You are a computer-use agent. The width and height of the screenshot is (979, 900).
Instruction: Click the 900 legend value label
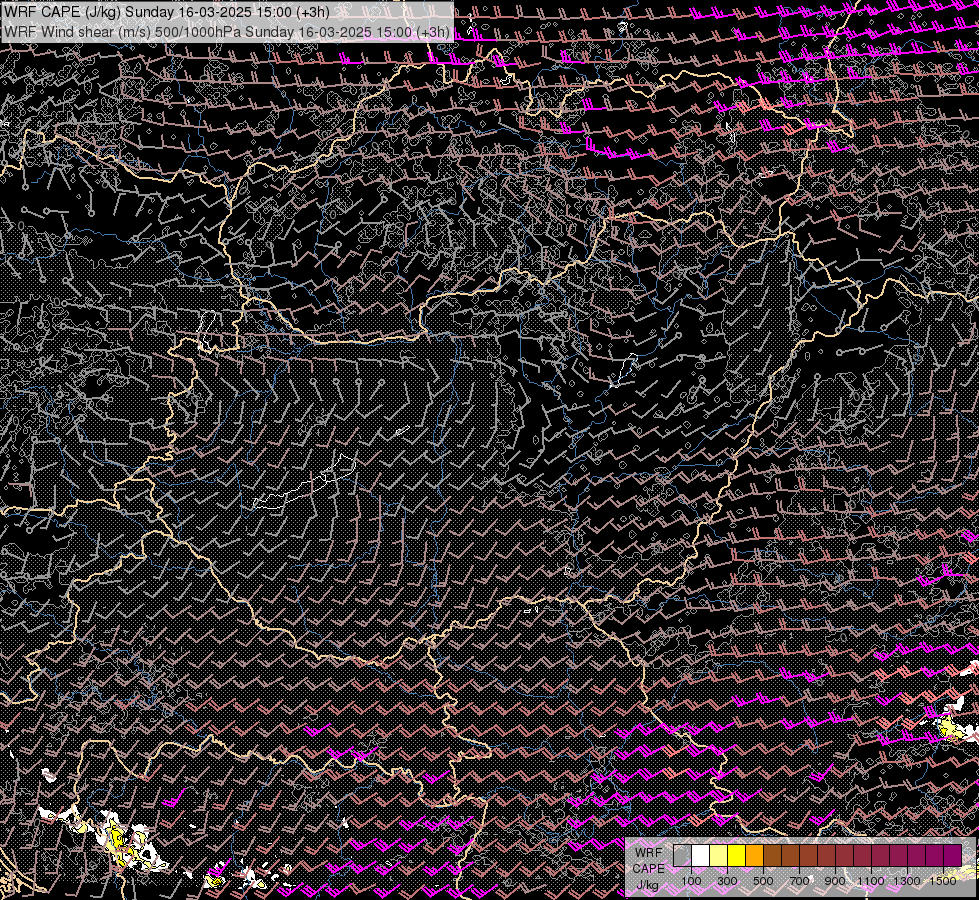[835, 881]
